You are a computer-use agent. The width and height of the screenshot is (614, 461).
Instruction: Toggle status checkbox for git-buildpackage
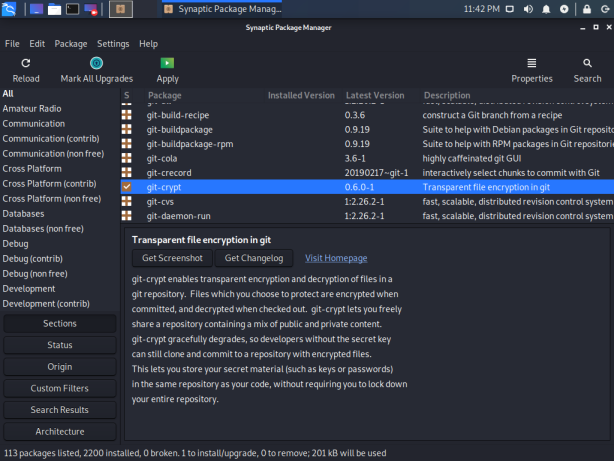coord(126,129)
